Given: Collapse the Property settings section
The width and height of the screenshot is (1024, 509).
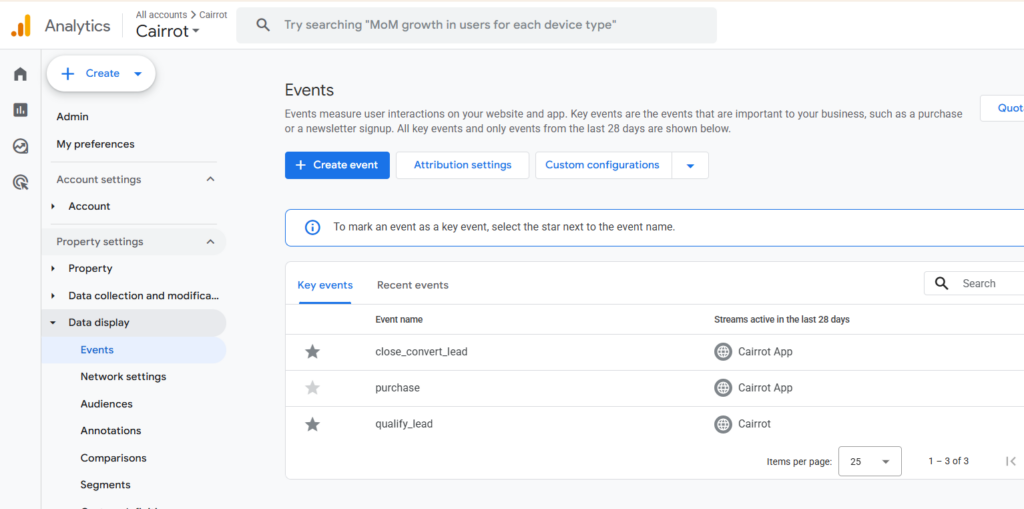Looking at the screenshot, I should (x=210, y=242).
